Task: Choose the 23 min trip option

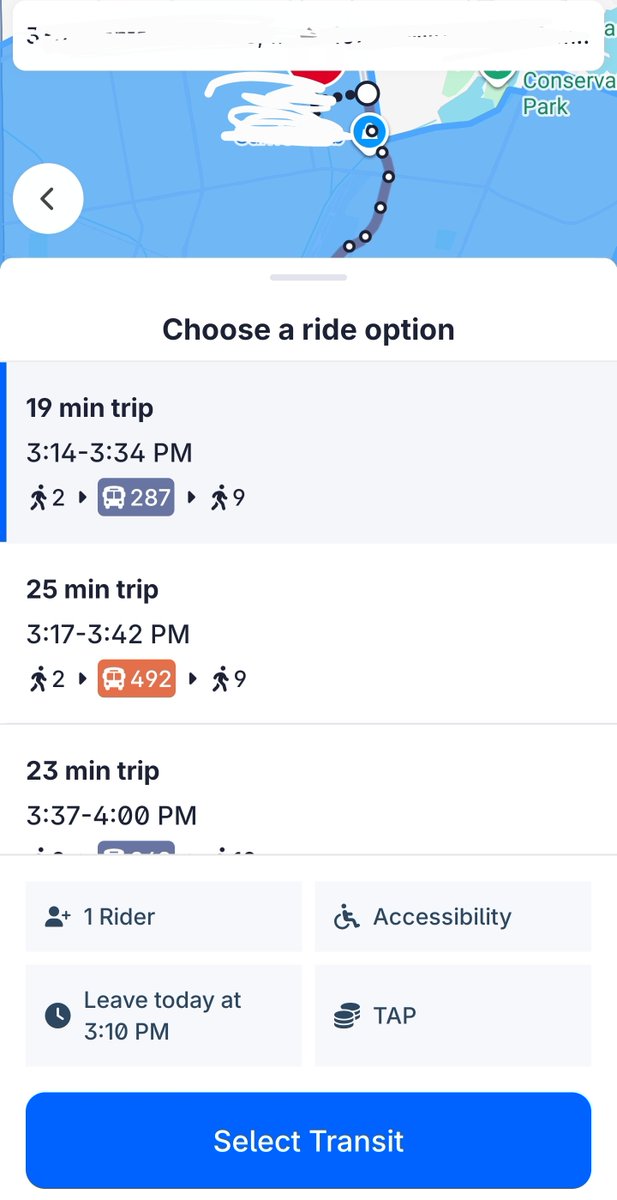Action: [x=308, y=797]
